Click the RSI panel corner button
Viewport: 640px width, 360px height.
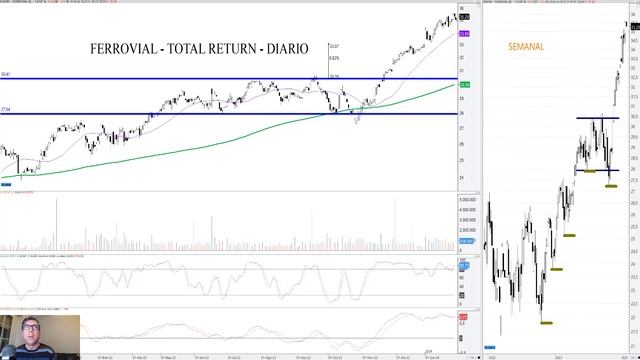[479, 257]
